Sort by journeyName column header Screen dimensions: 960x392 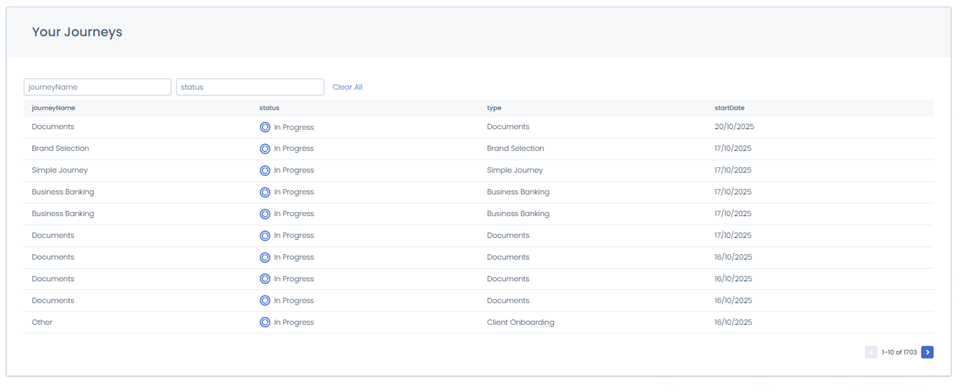point(53,108)
